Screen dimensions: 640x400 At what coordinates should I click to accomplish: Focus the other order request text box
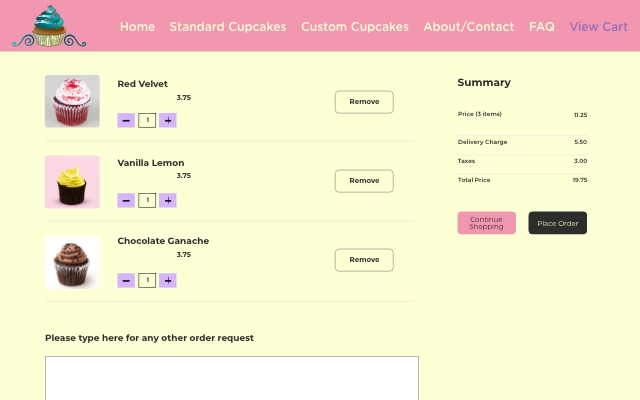pyautogui.click(x=232, y=378)
